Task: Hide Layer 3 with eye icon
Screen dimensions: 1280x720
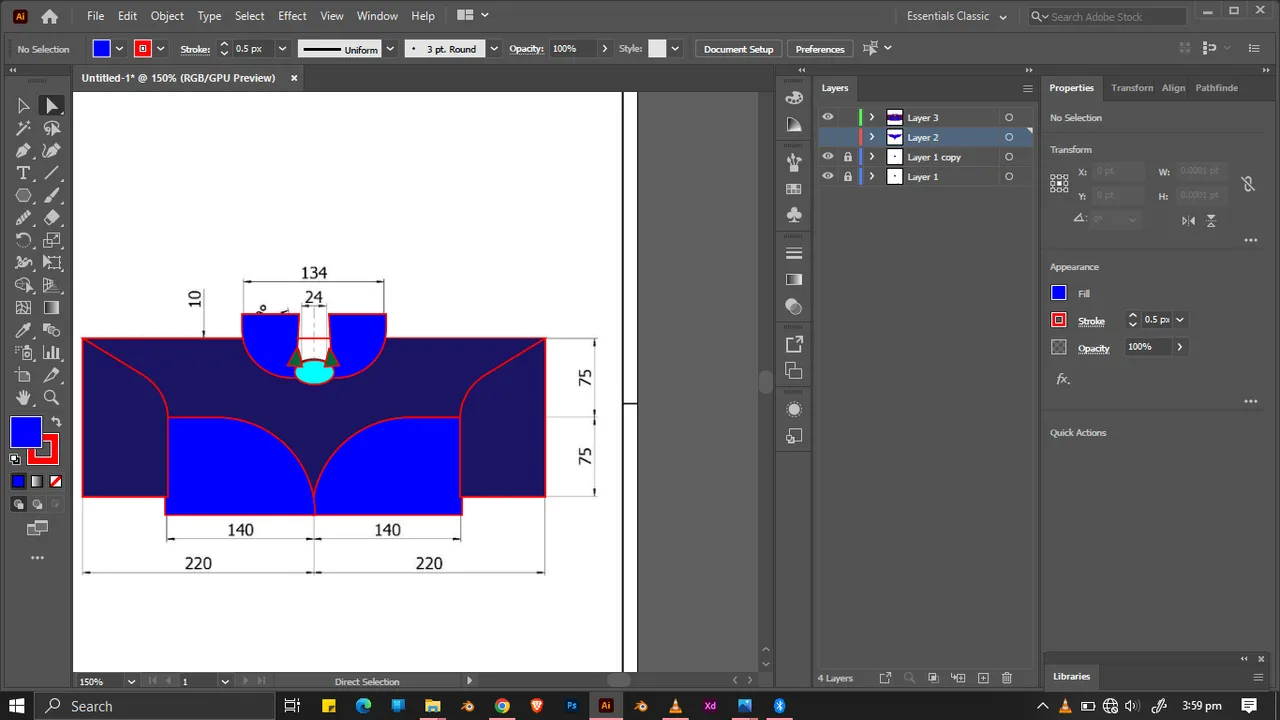Action: 827,117
